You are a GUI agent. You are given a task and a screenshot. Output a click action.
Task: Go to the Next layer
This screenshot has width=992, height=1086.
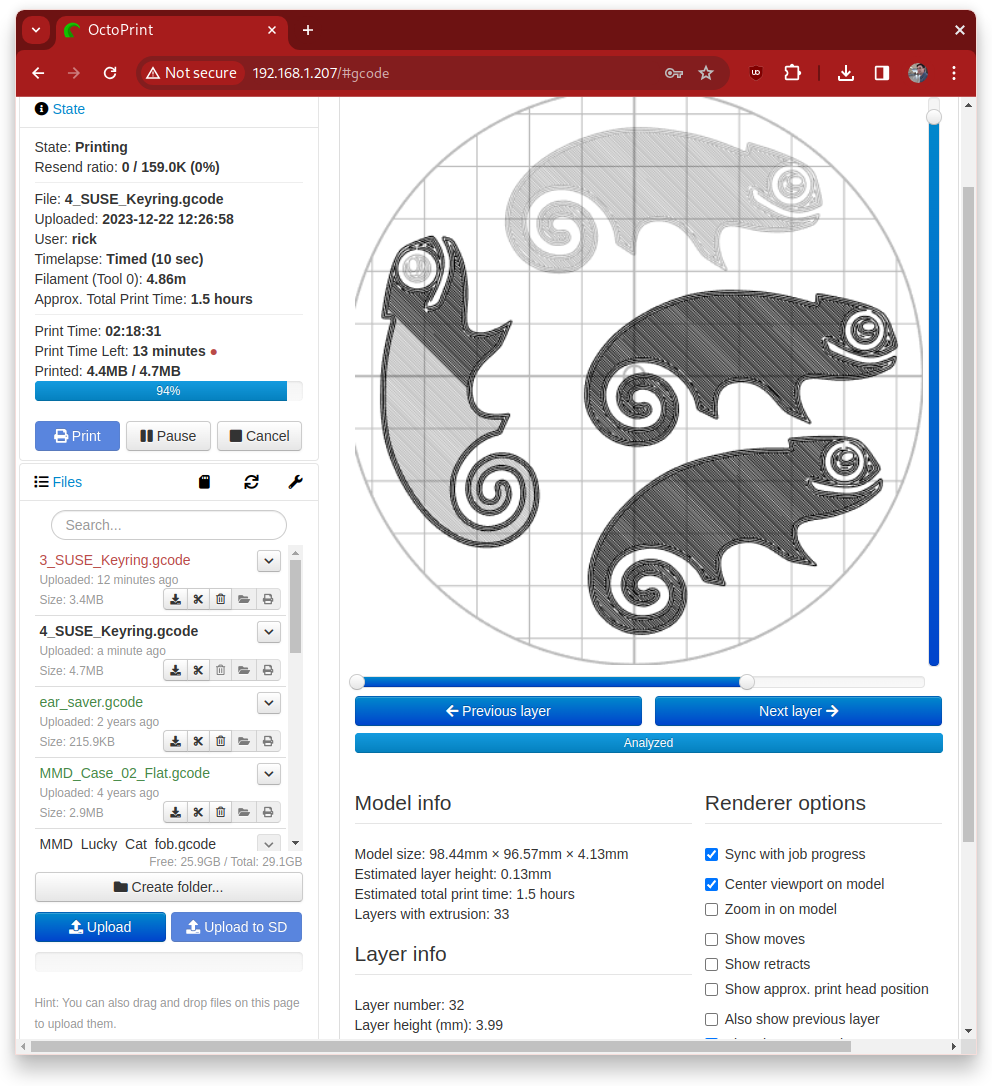point(798,711)
